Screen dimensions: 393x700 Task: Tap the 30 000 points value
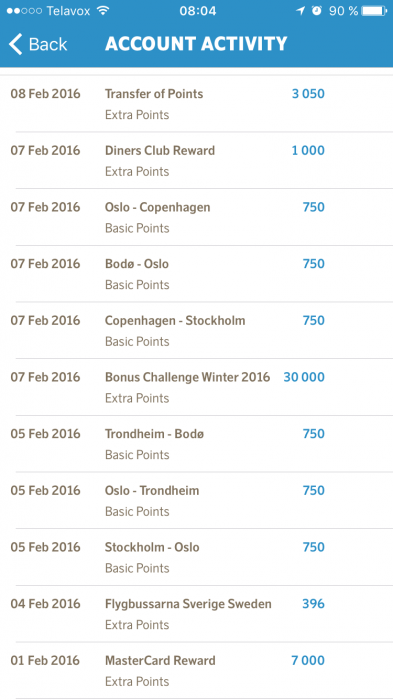304,377
